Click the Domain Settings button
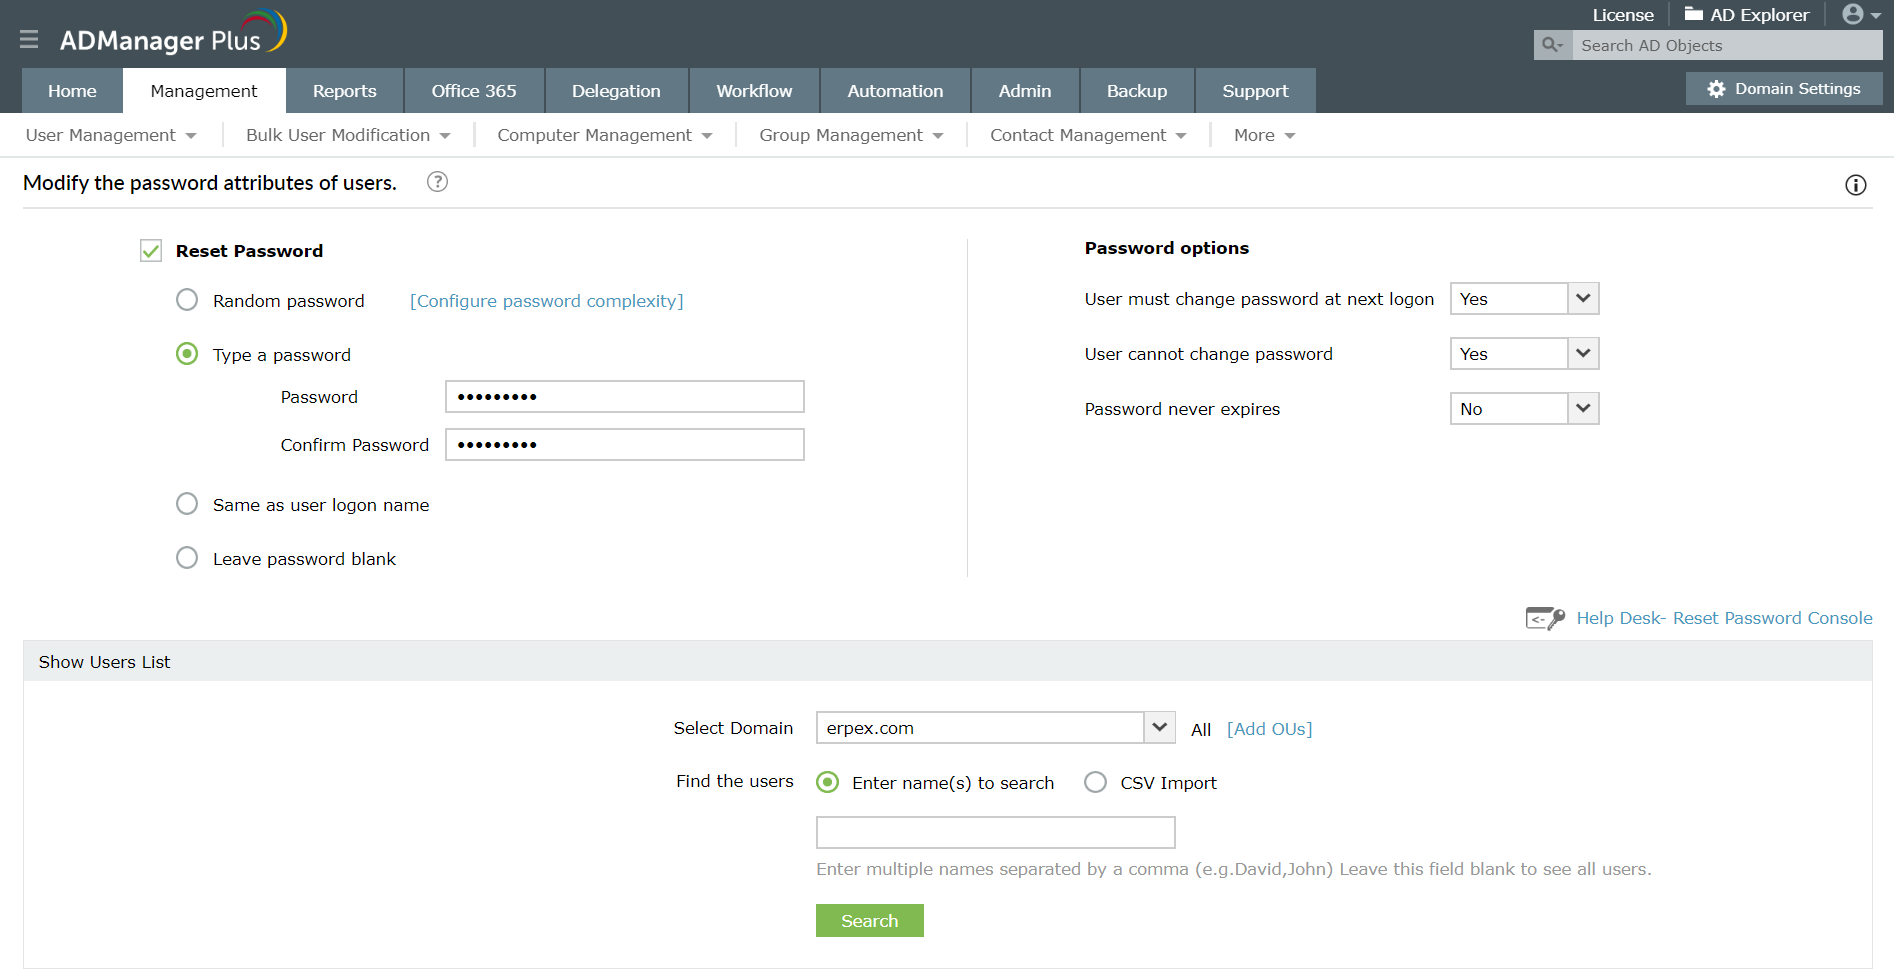The height and width of the screenshot is (975, 1894). coord(1784,89)
